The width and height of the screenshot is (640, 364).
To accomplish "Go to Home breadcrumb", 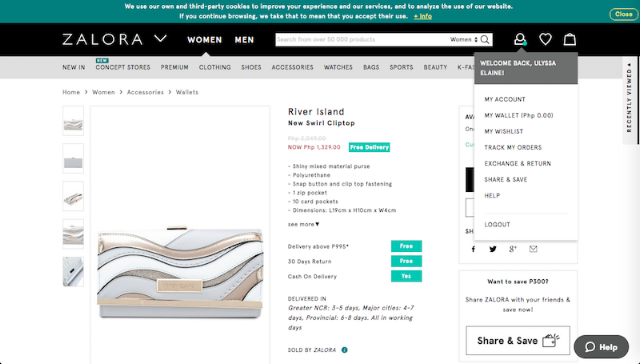I will (x=71, y=92).
